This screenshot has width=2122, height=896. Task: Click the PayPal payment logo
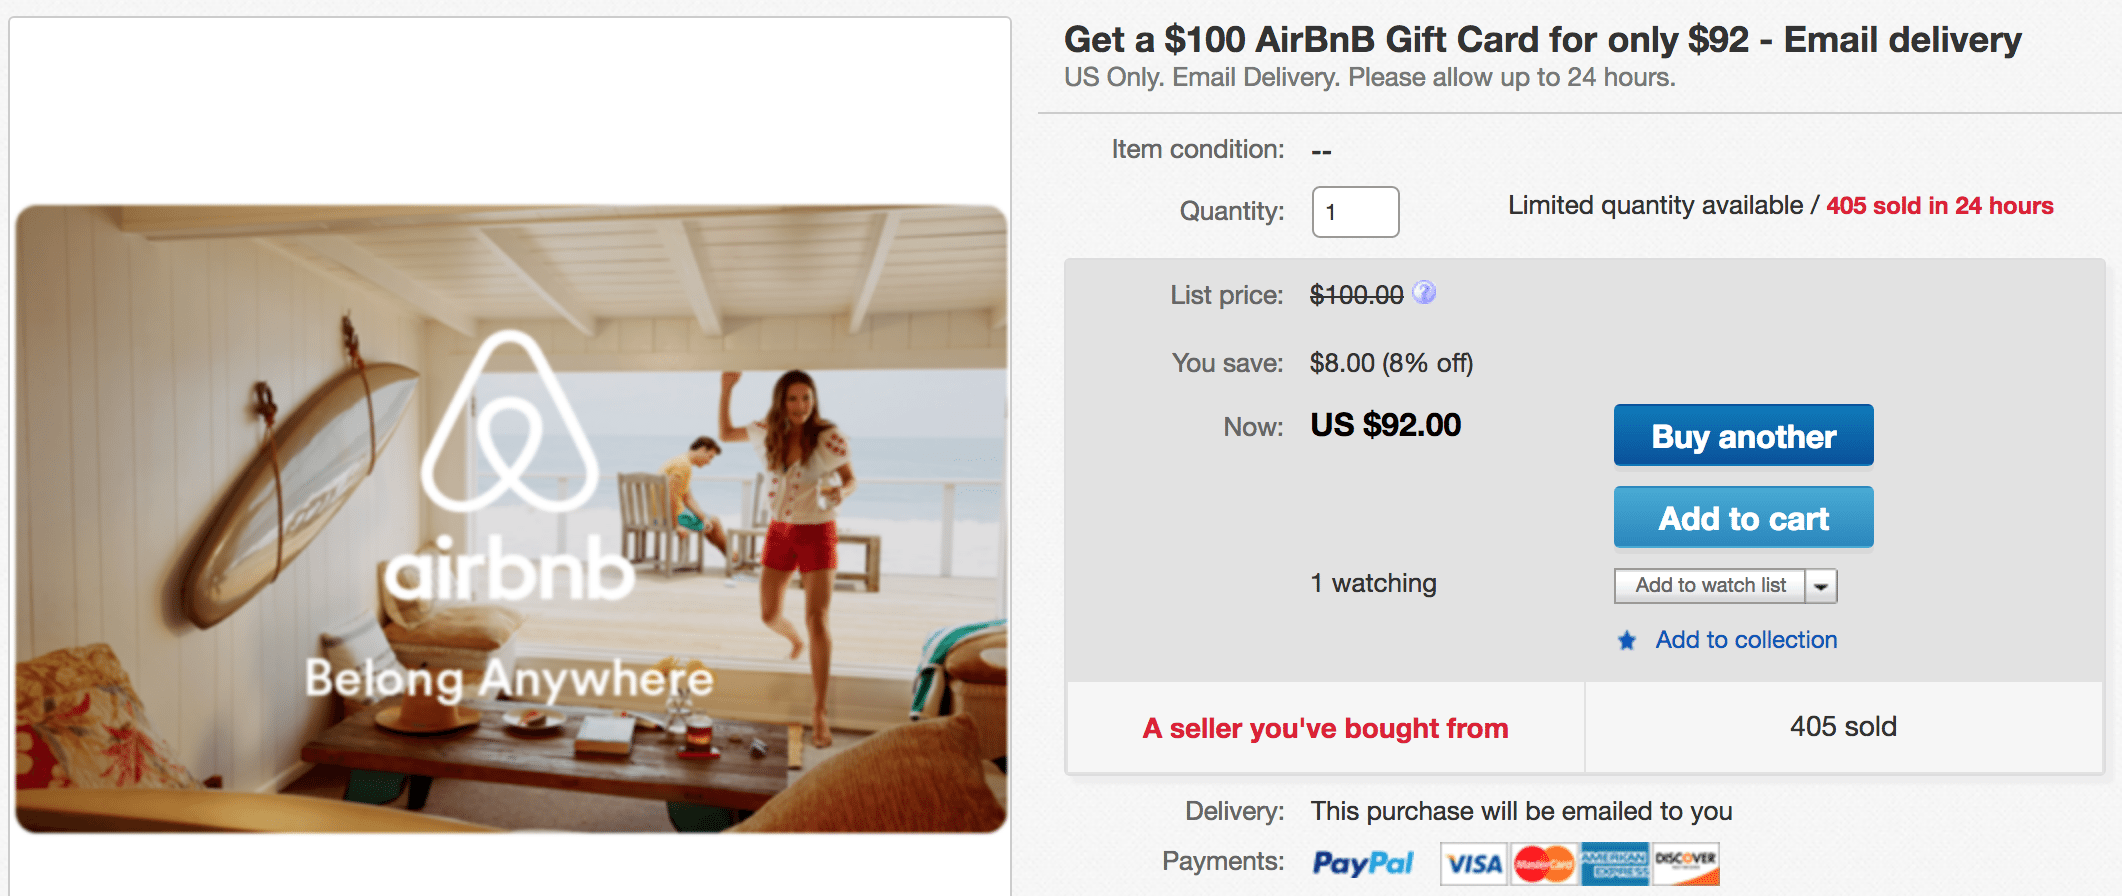pos(1362,863)
